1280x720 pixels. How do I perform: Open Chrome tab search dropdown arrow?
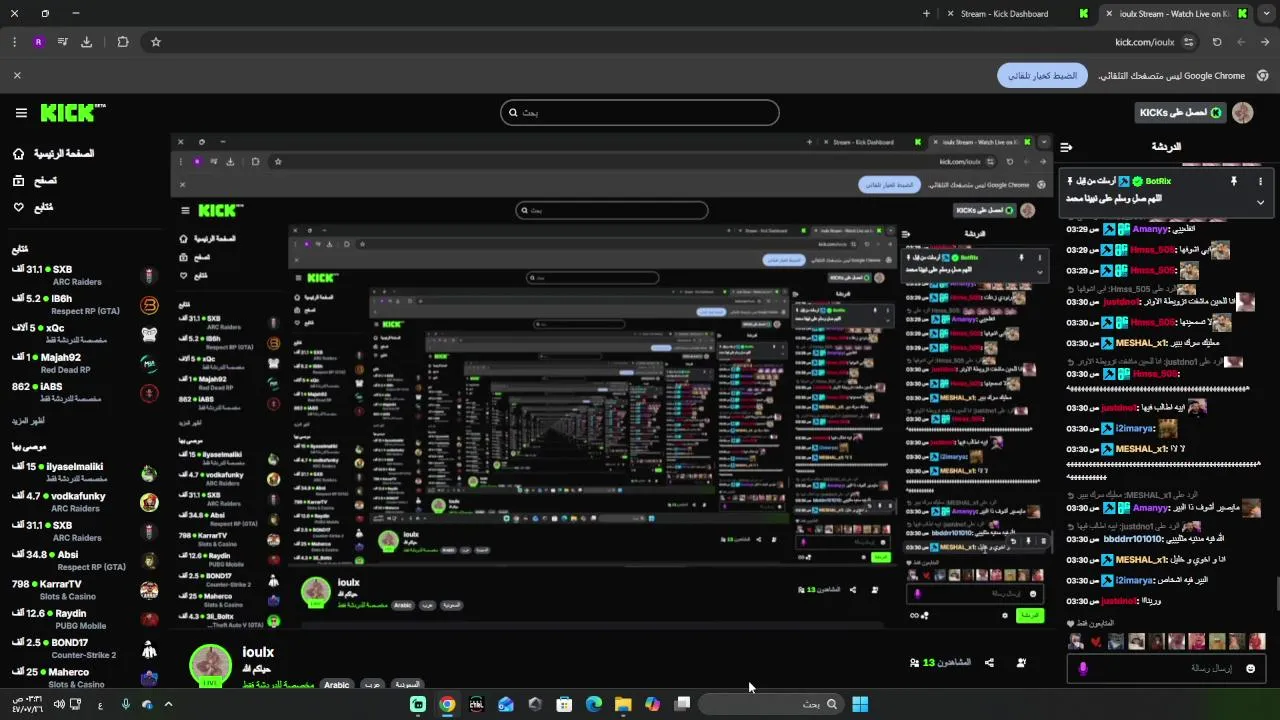pos(1265,14)
